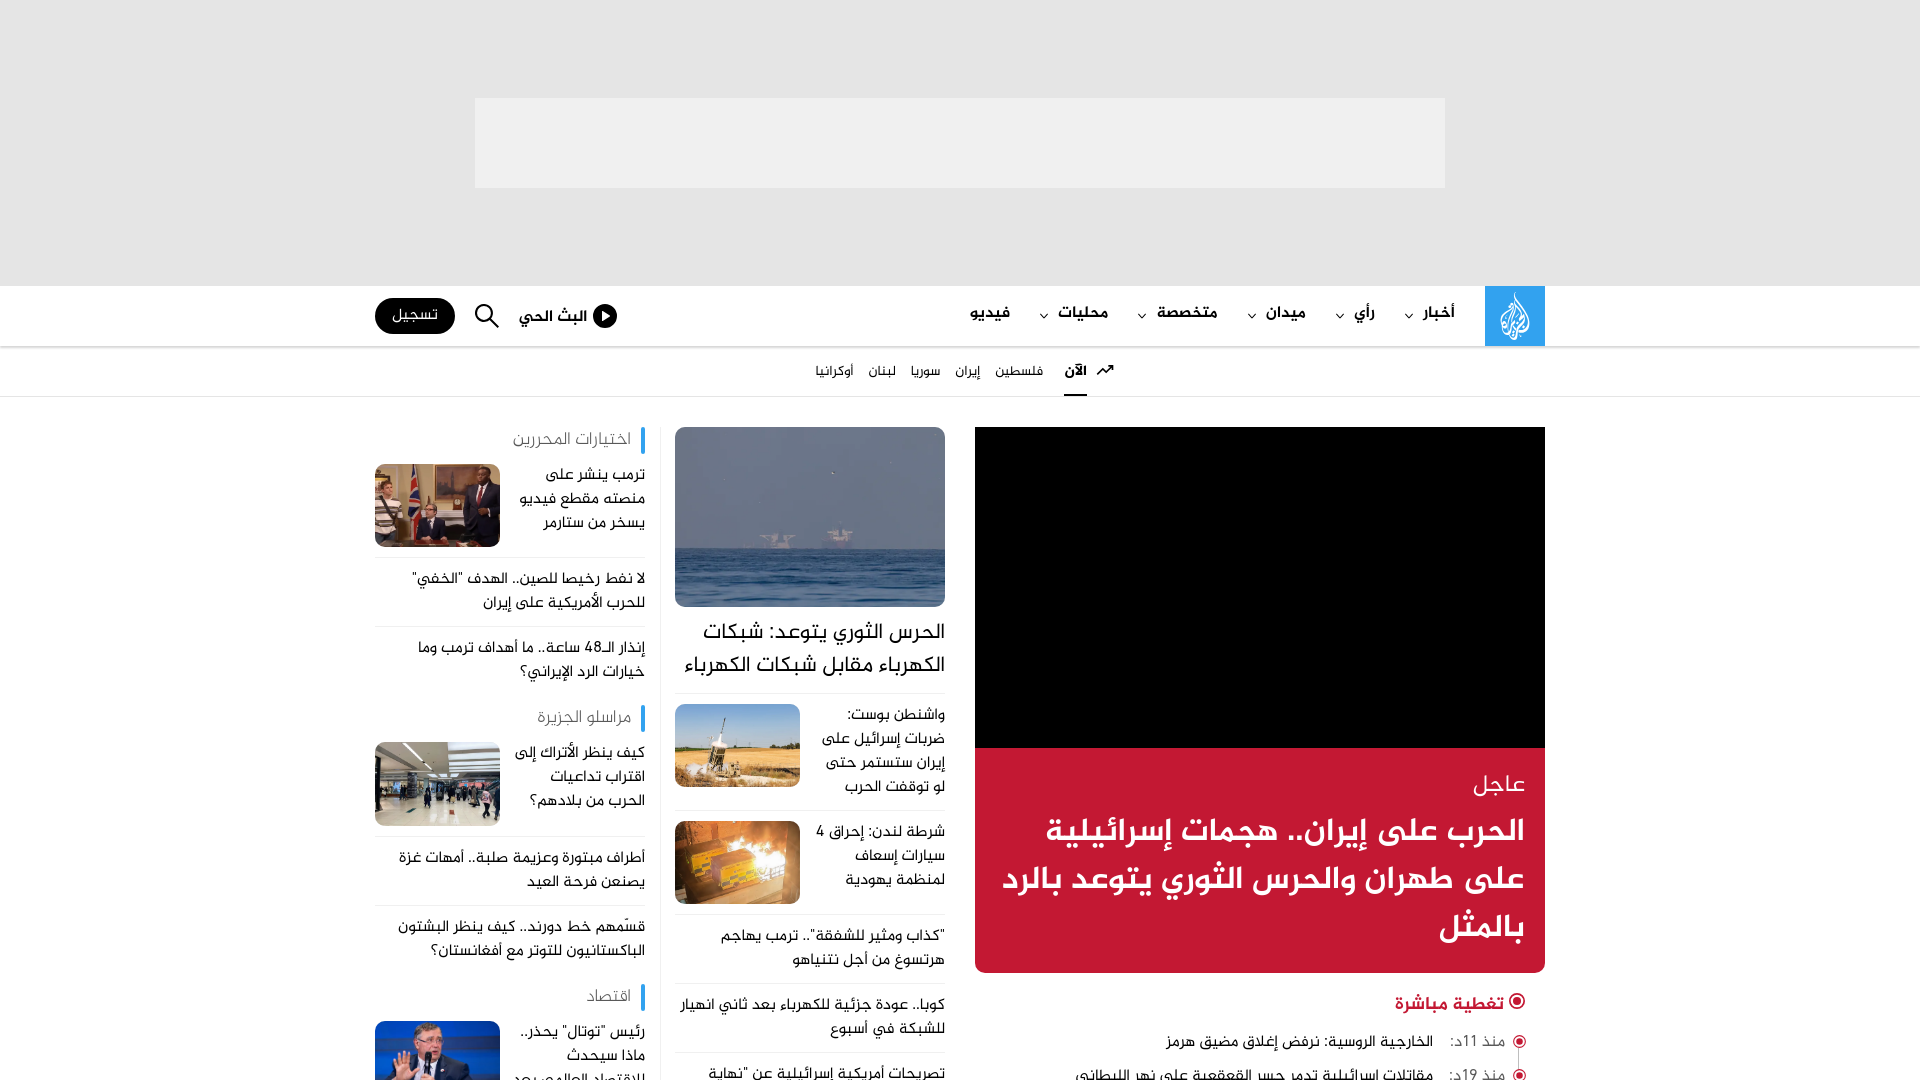Open the Total chief article thumbnail
Viewport: 1920px width, 1080px height.
437,1050
